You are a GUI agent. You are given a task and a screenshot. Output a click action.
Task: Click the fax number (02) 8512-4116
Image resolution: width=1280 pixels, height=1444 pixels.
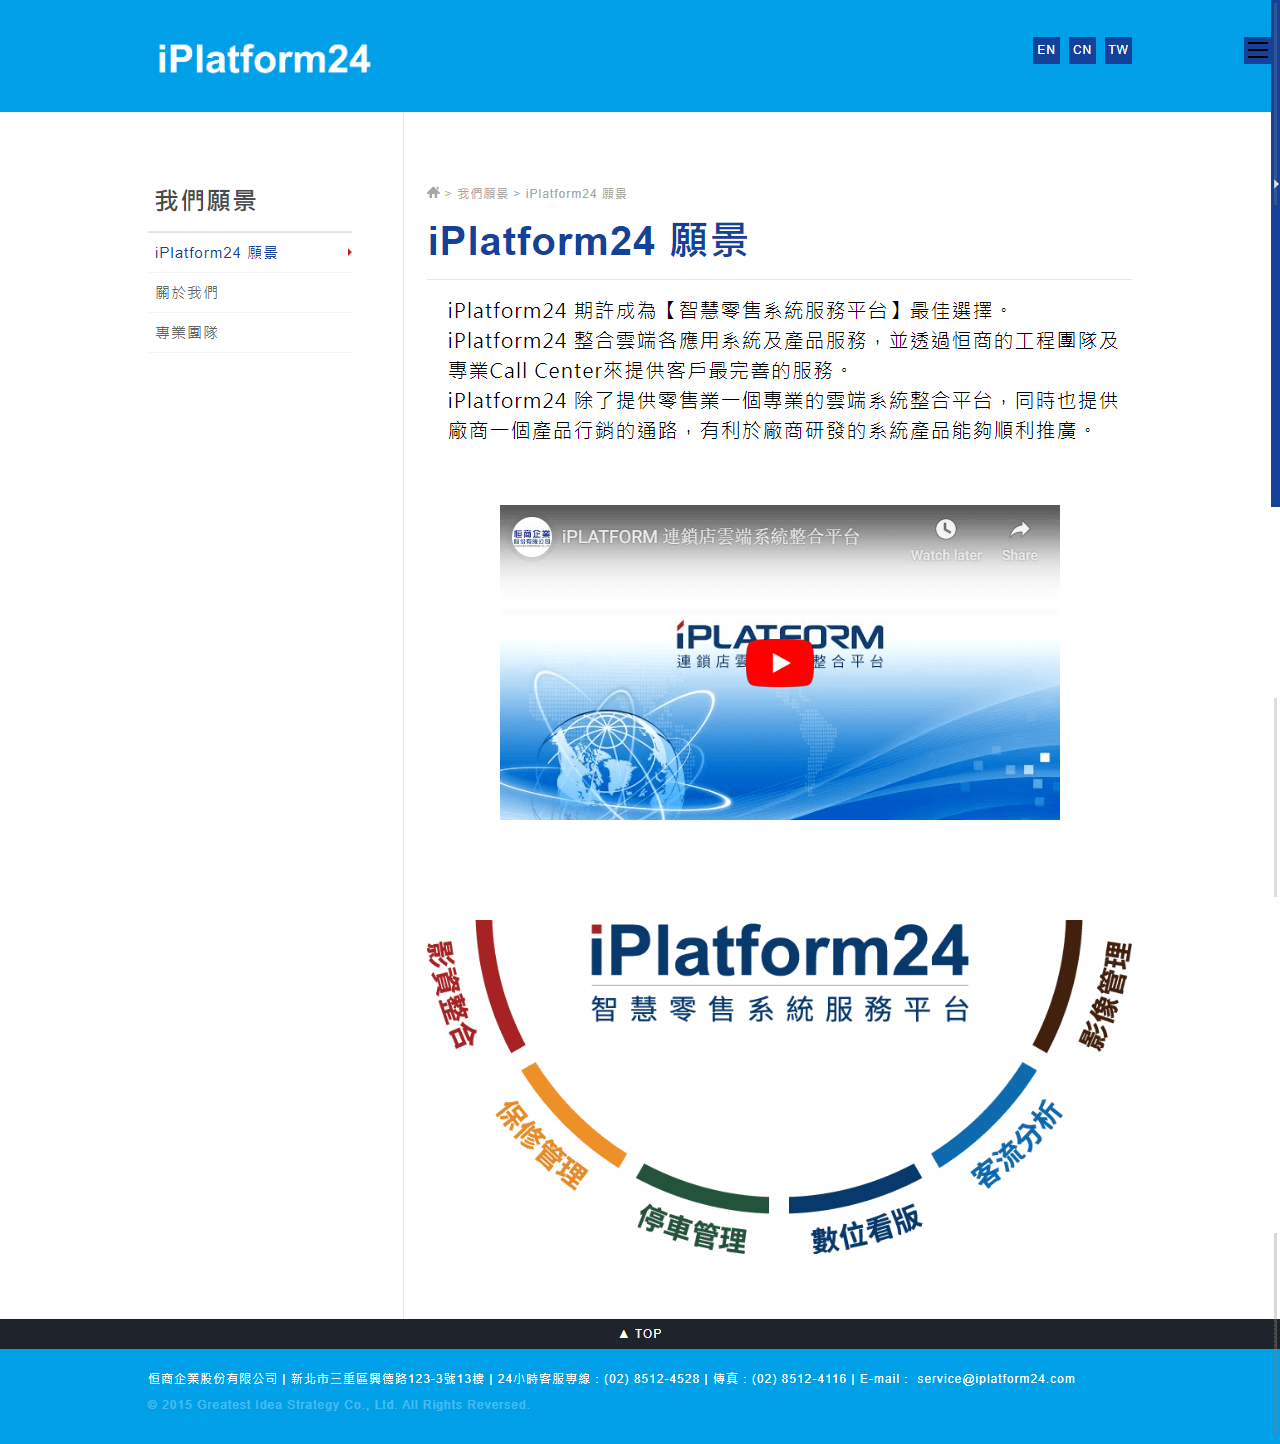[799, 1379]
